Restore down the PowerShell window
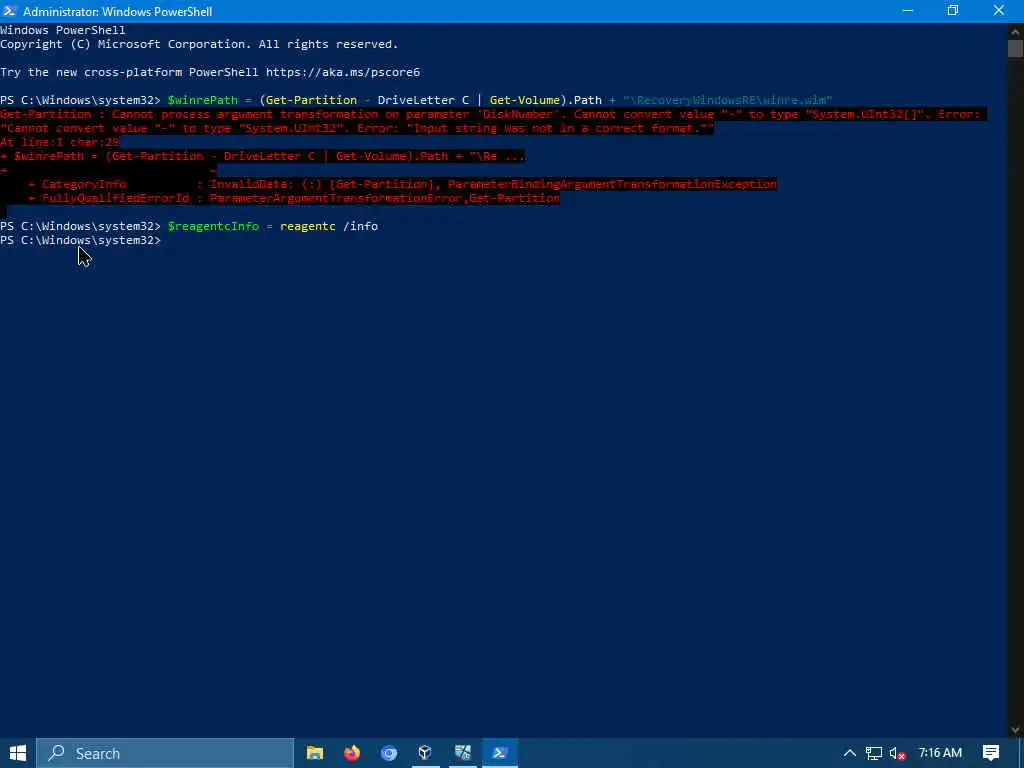The image size is (1024, 768). (953, 11)
